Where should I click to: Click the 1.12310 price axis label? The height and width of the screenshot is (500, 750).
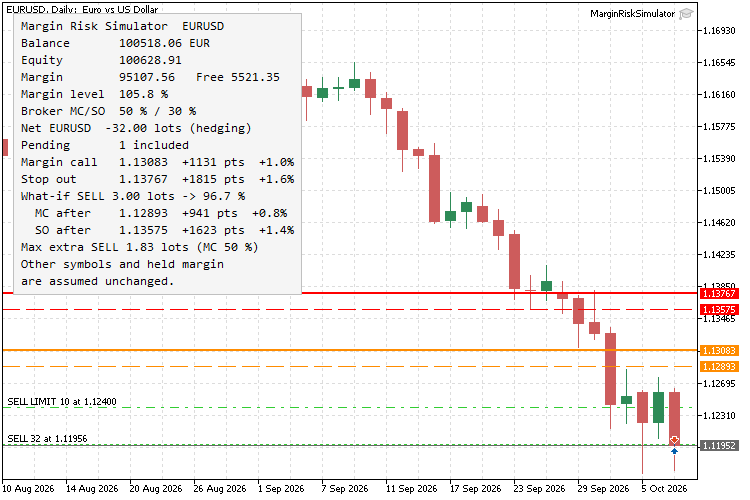[719, 416]
